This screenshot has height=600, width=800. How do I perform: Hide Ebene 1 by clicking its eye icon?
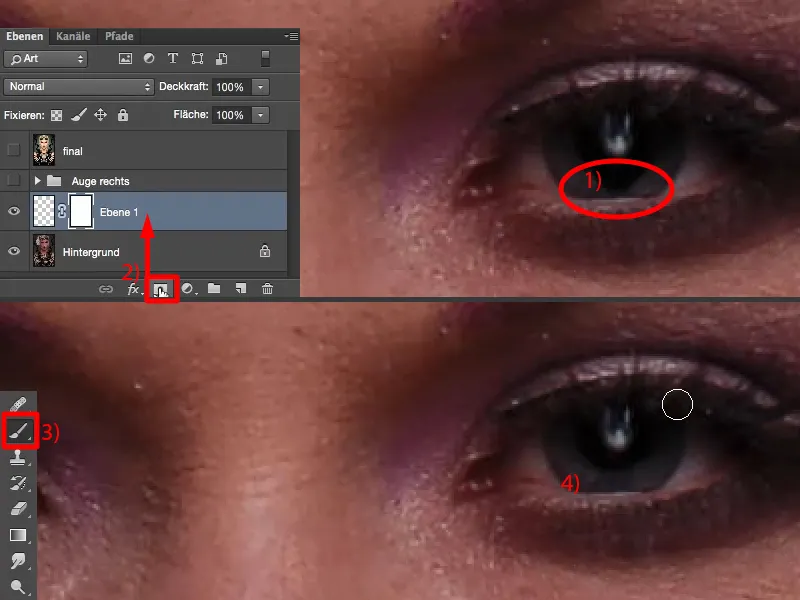coord(14,209)
